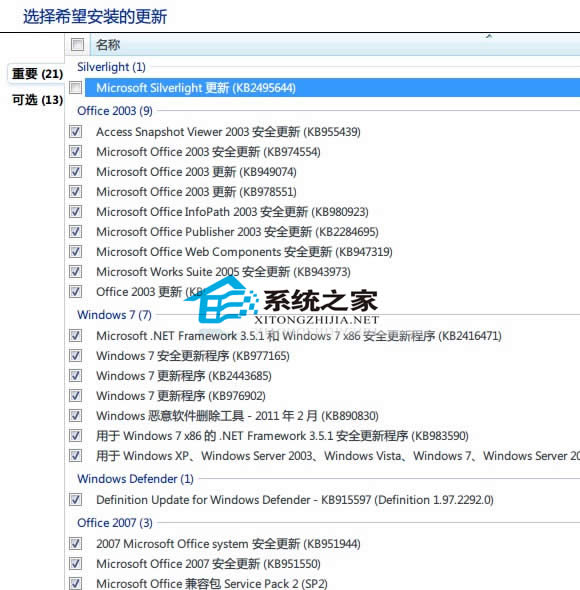The height and width of the screenshot is (590, 580).
Task: Uncheck Microsoft Office InfoPath 2003 安全更新 checkbox
Action: click(x=75, y=211)
